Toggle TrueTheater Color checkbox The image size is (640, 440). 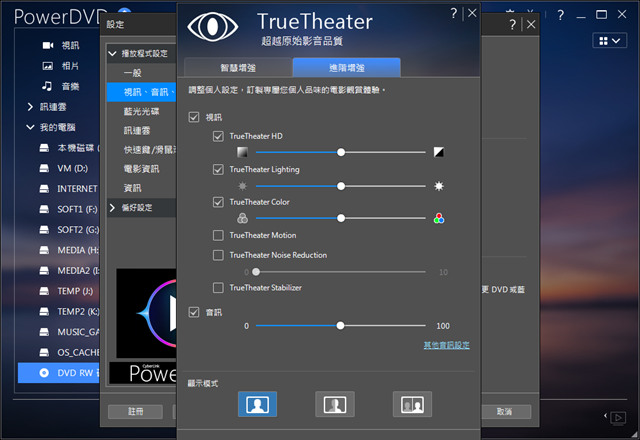[x=218, y=202]
